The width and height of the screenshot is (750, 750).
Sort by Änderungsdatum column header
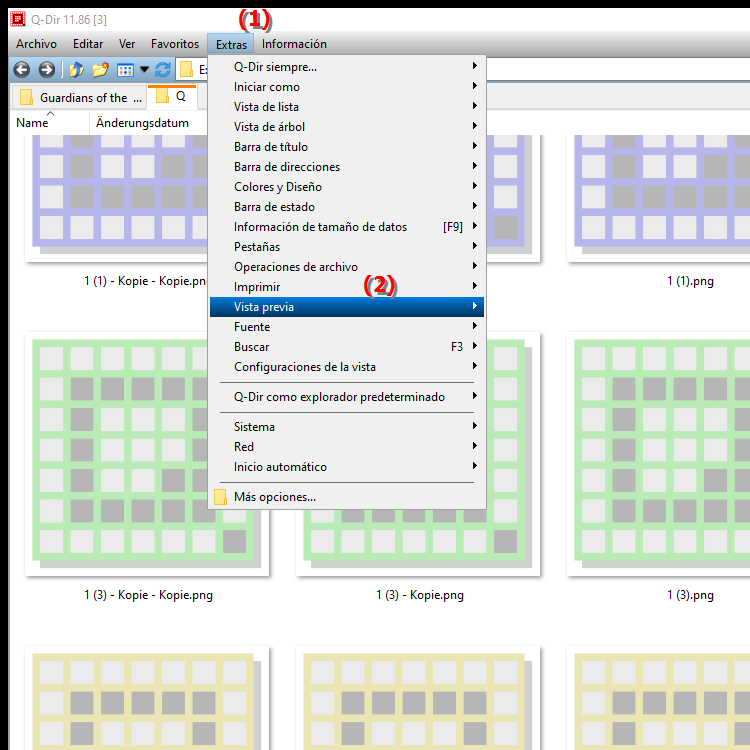pos(142,123)
